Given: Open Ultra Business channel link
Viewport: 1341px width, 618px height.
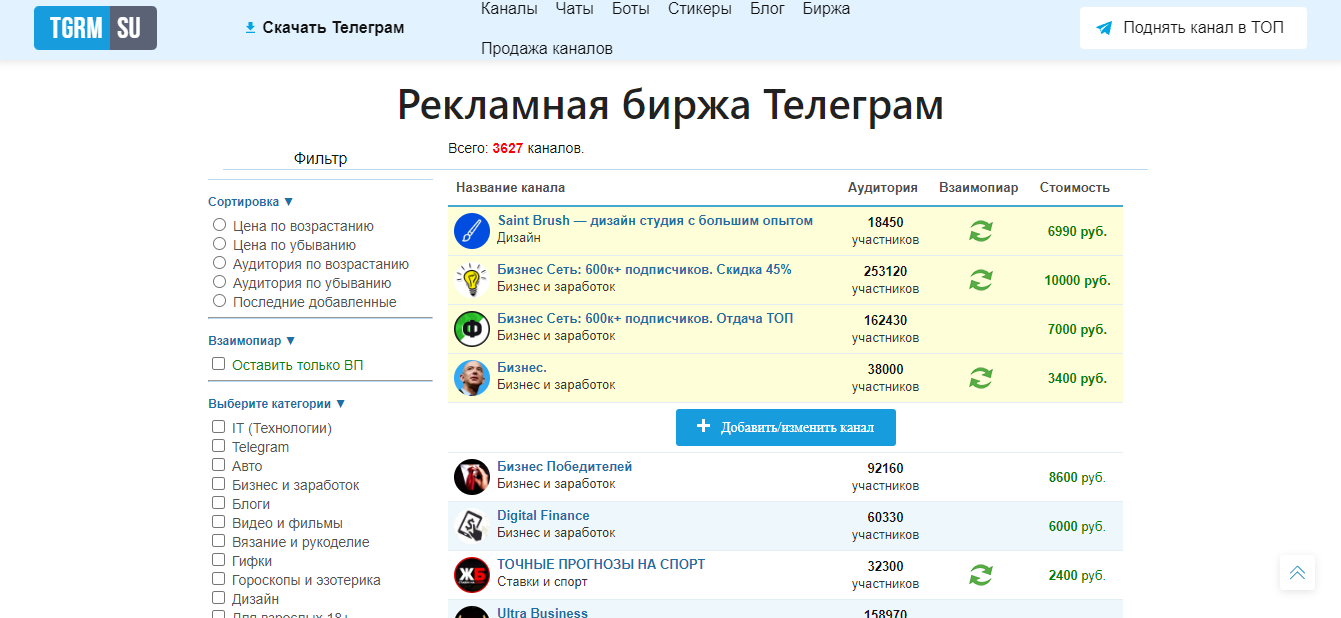Looking at the screenshot, I should point(543,613).
